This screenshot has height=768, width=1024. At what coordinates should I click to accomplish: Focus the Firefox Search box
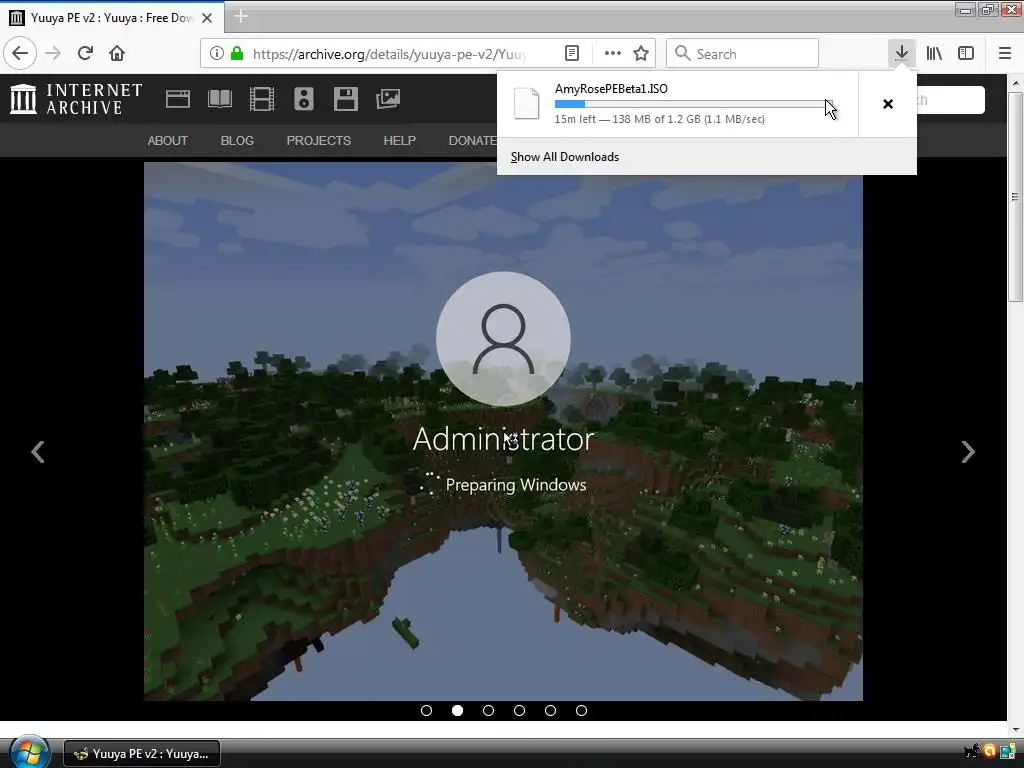pos(743,53)
